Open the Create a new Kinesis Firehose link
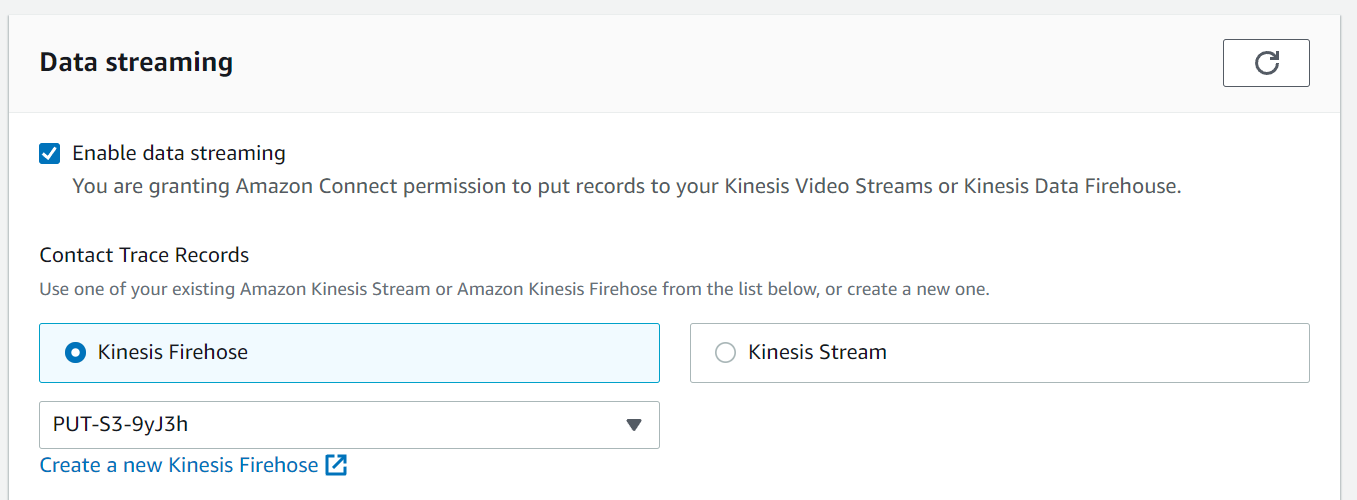This screenshot has width=1357, height=500. [x=179, y=465]
